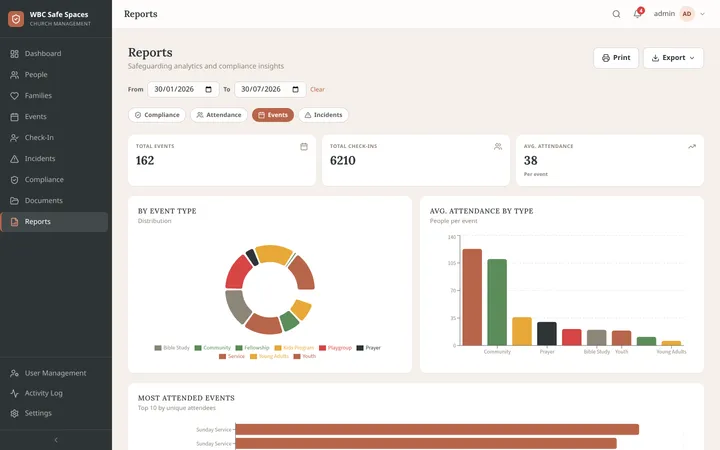720x450 pixels.
Task: Click the calendar icon on Total Events card
Action: [x=304, y=146]
